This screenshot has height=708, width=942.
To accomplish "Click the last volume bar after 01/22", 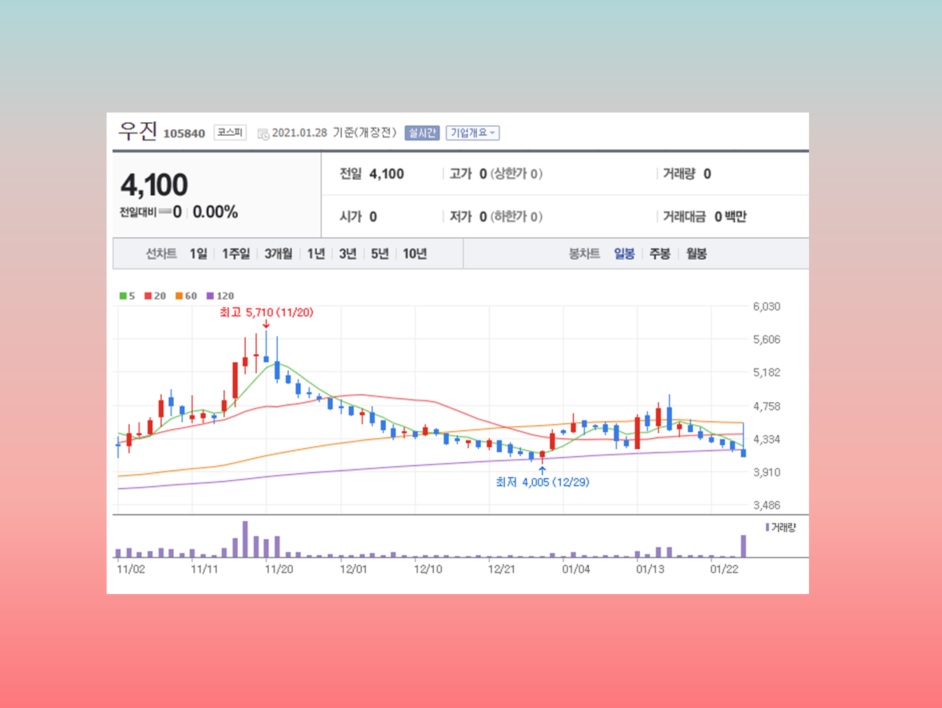I will tap(744, 546).
